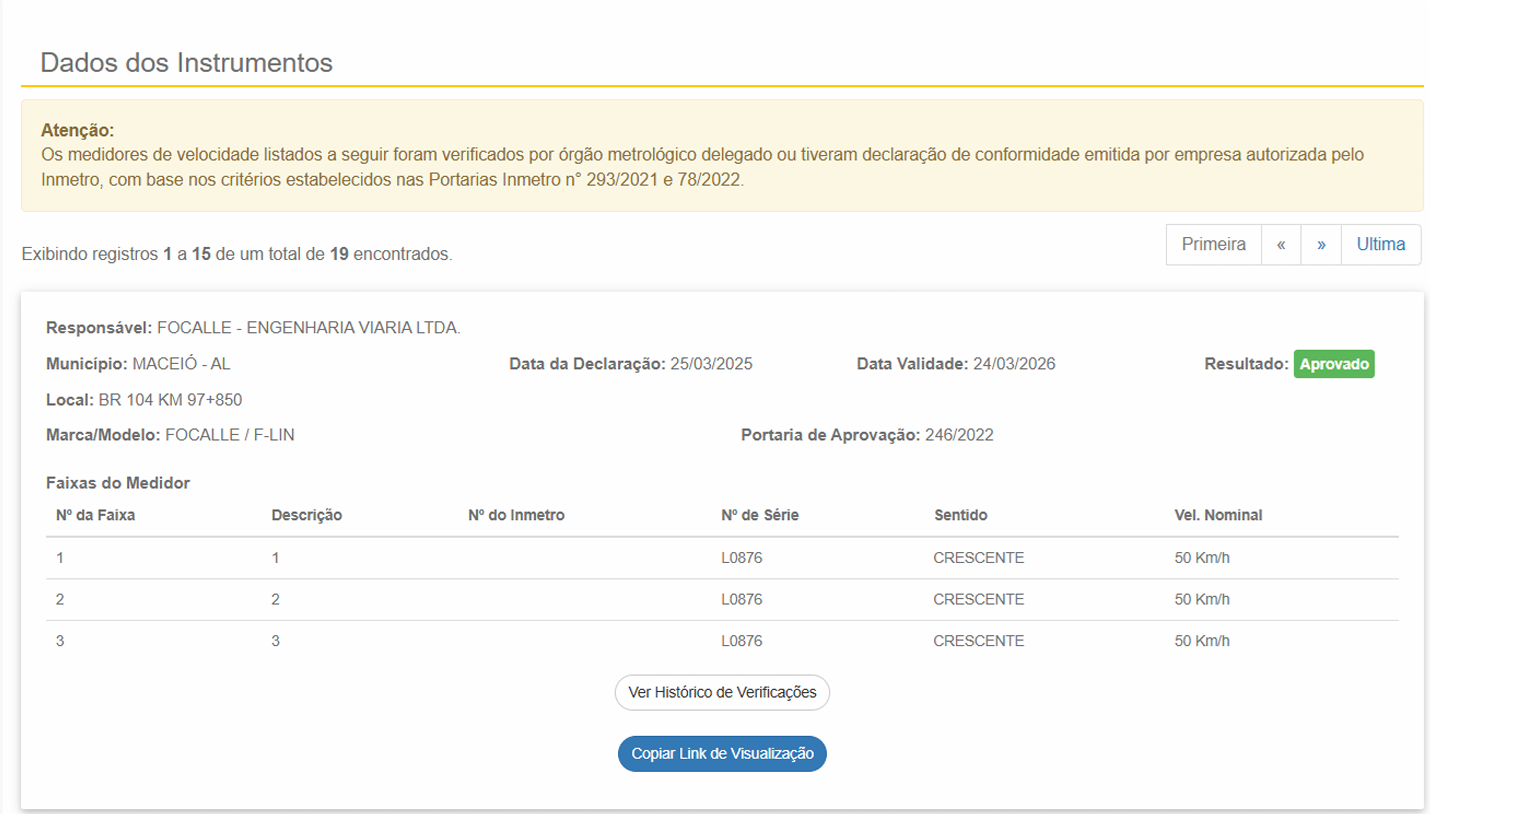Open Ver Histórico de Verificações
1536x814 pixels.
coord(722,692)
